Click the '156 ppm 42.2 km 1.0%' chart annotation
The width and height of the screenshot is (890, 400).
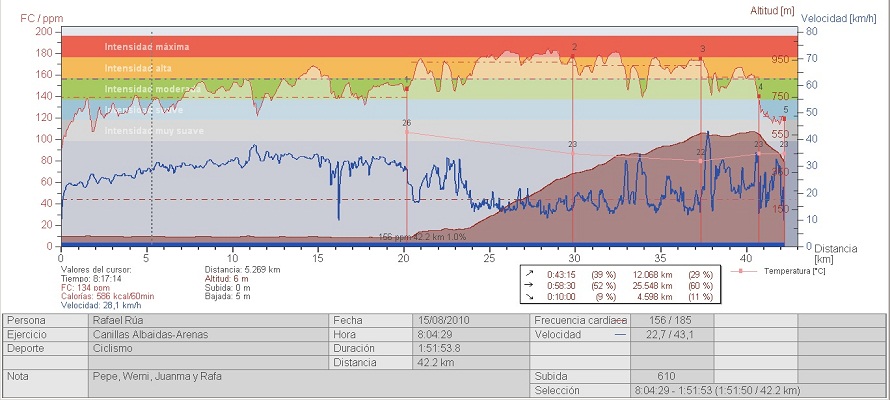tap(422, 237)
